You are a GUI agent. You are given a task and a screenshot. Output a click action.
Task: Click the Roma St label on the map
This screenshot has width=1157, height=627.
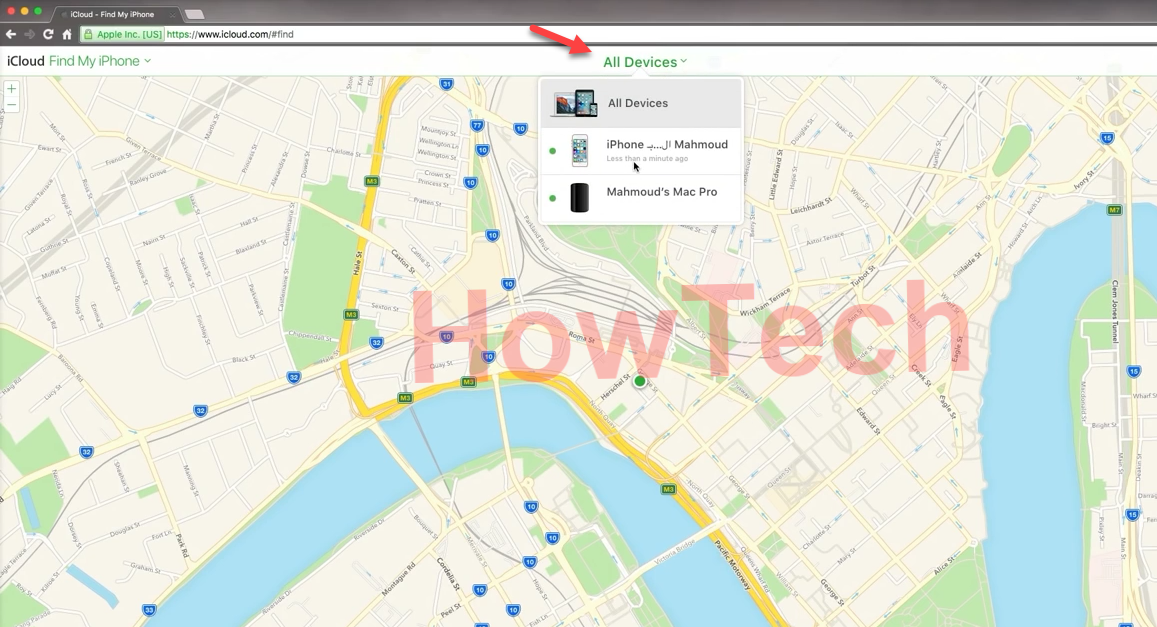(581, 337)
